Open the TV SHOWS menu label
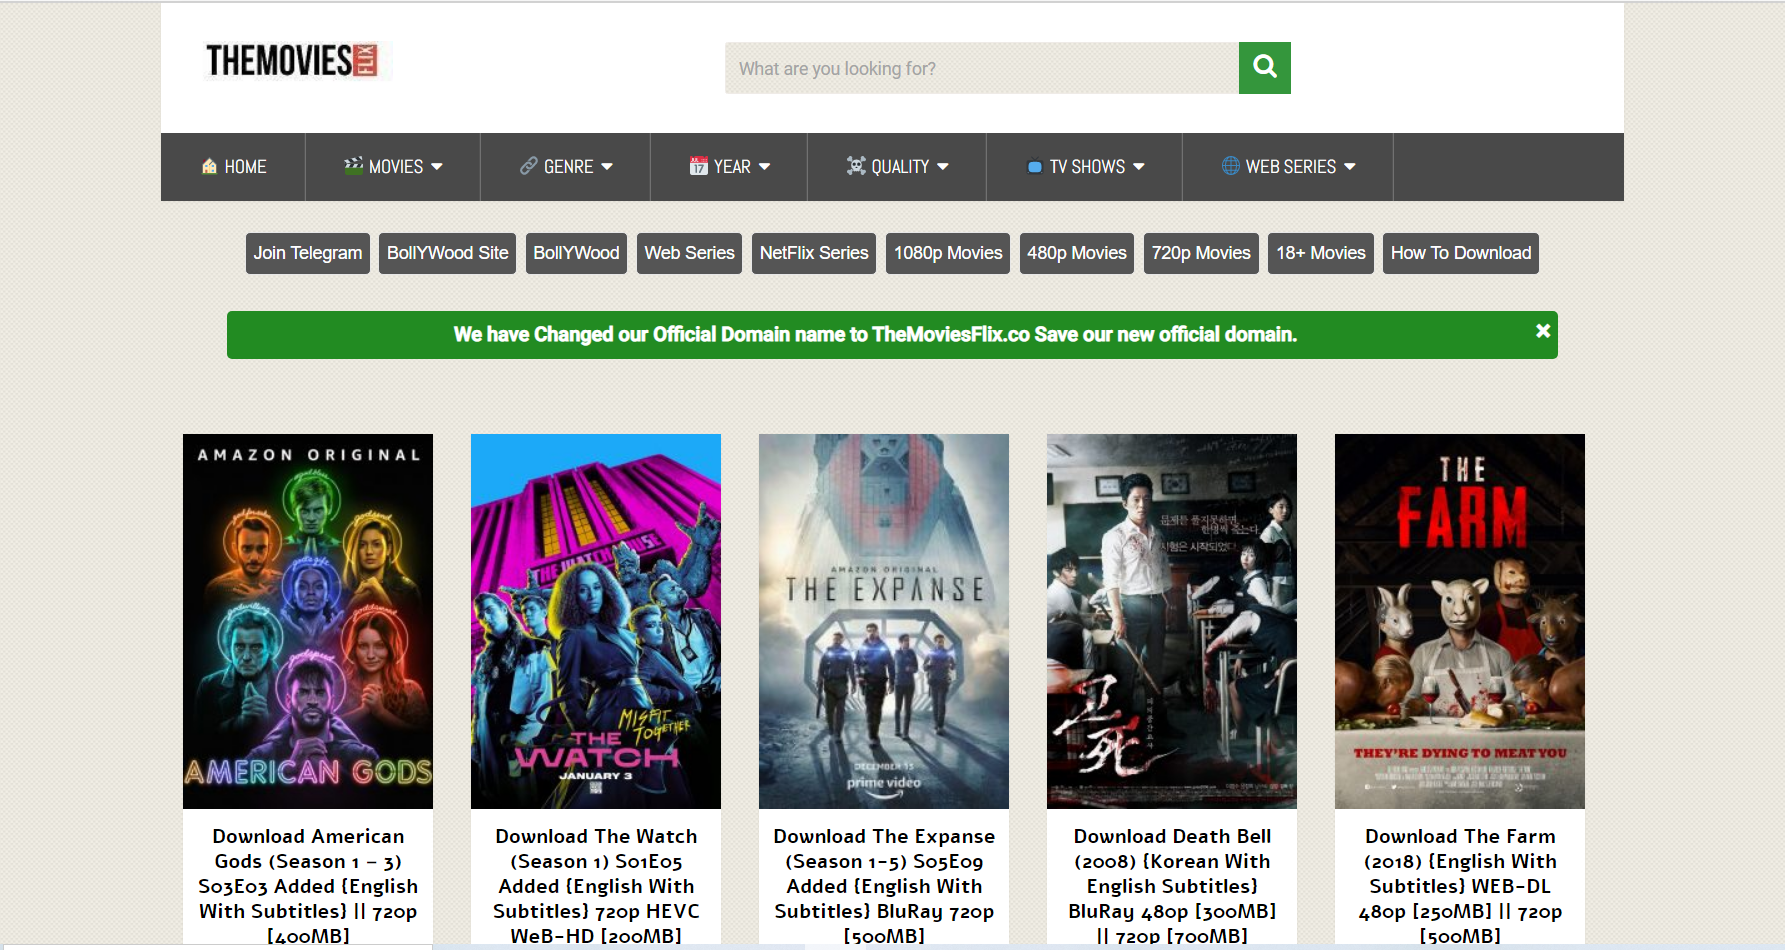This screenshot has width=1785, height=950. click(x=1087, y=167)
